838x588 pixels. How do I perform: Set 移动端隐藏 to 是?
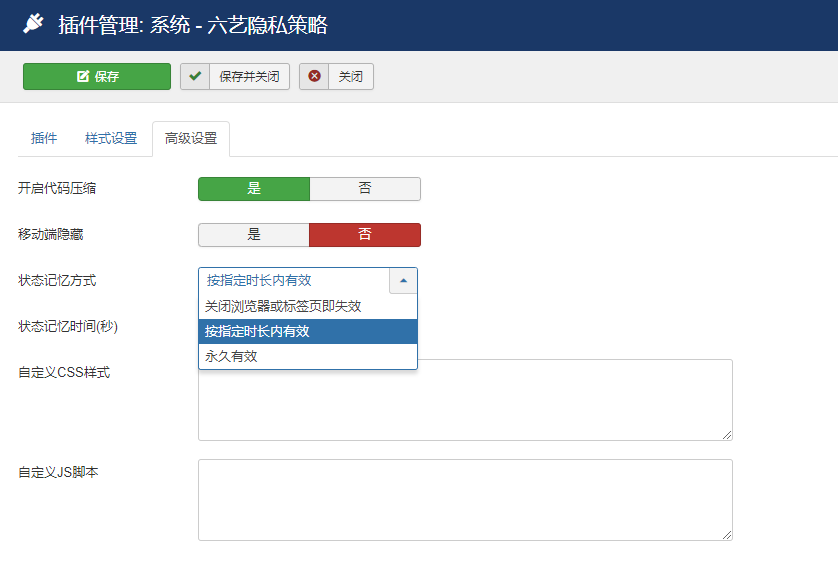click(x=254, y=235)
